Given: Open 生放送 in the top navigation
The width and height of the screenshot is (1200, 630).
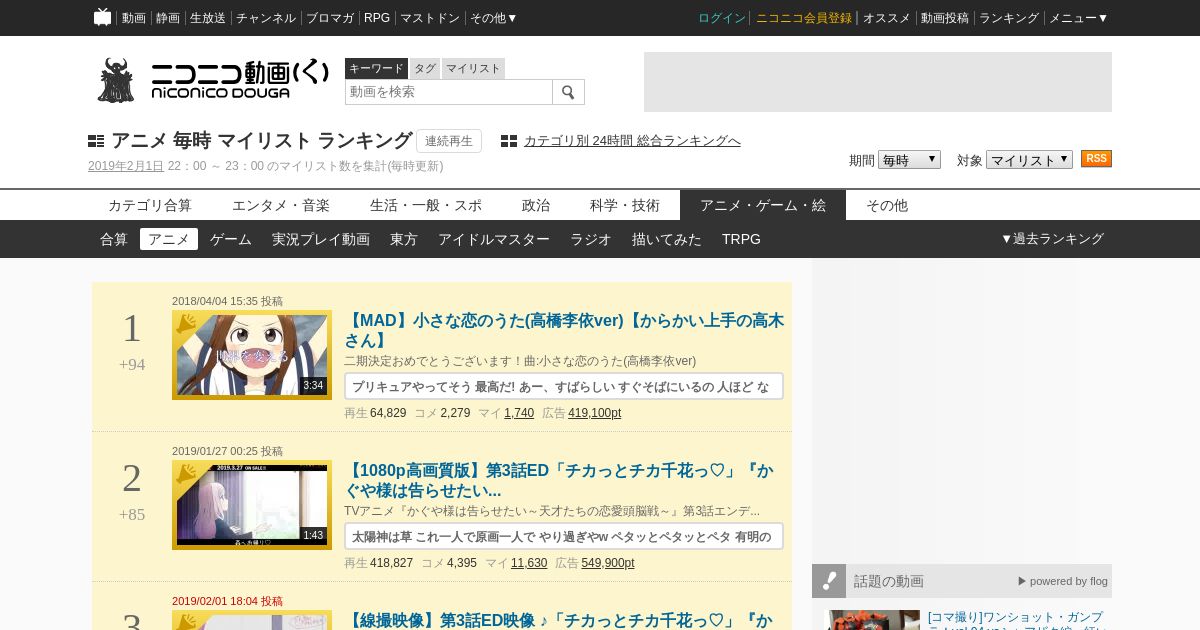Looking at the screenshot, I should [208, 18].
